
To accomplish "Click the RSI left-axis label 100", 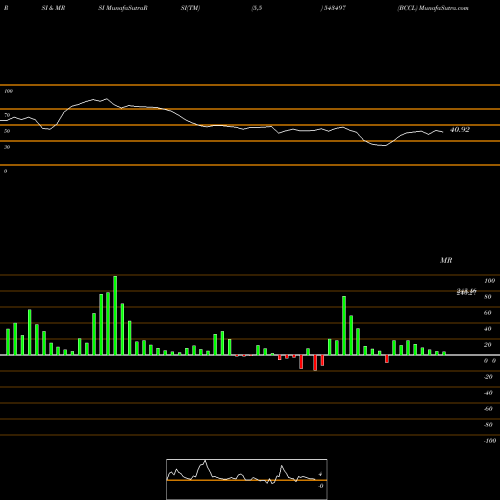I will 8,91.
